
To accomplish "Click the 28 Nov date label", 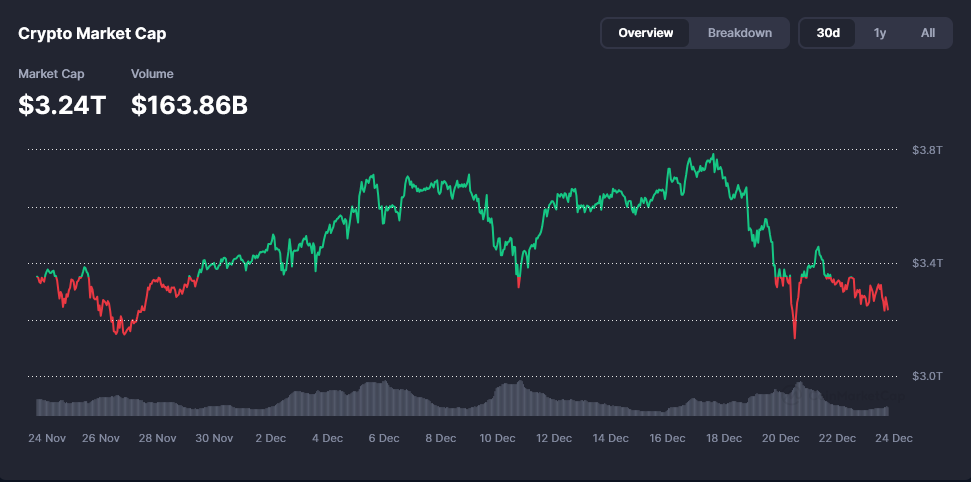I will click(x=157, y=438).
